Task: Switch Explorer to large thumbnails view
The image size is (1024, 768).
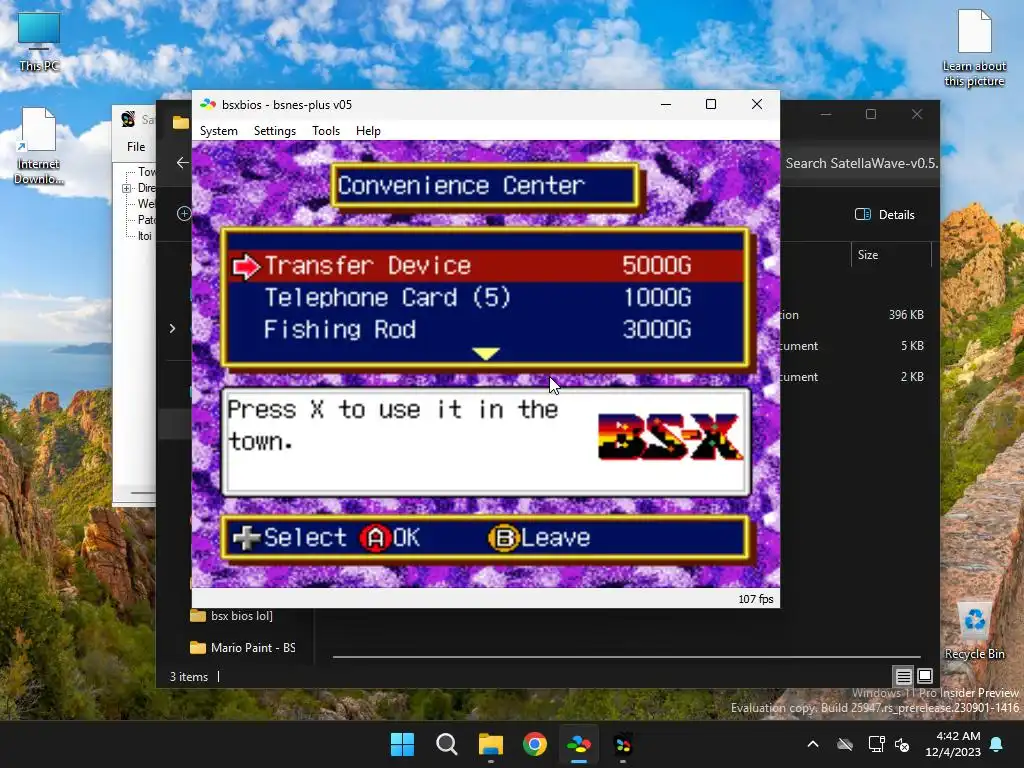Action: 925,676
